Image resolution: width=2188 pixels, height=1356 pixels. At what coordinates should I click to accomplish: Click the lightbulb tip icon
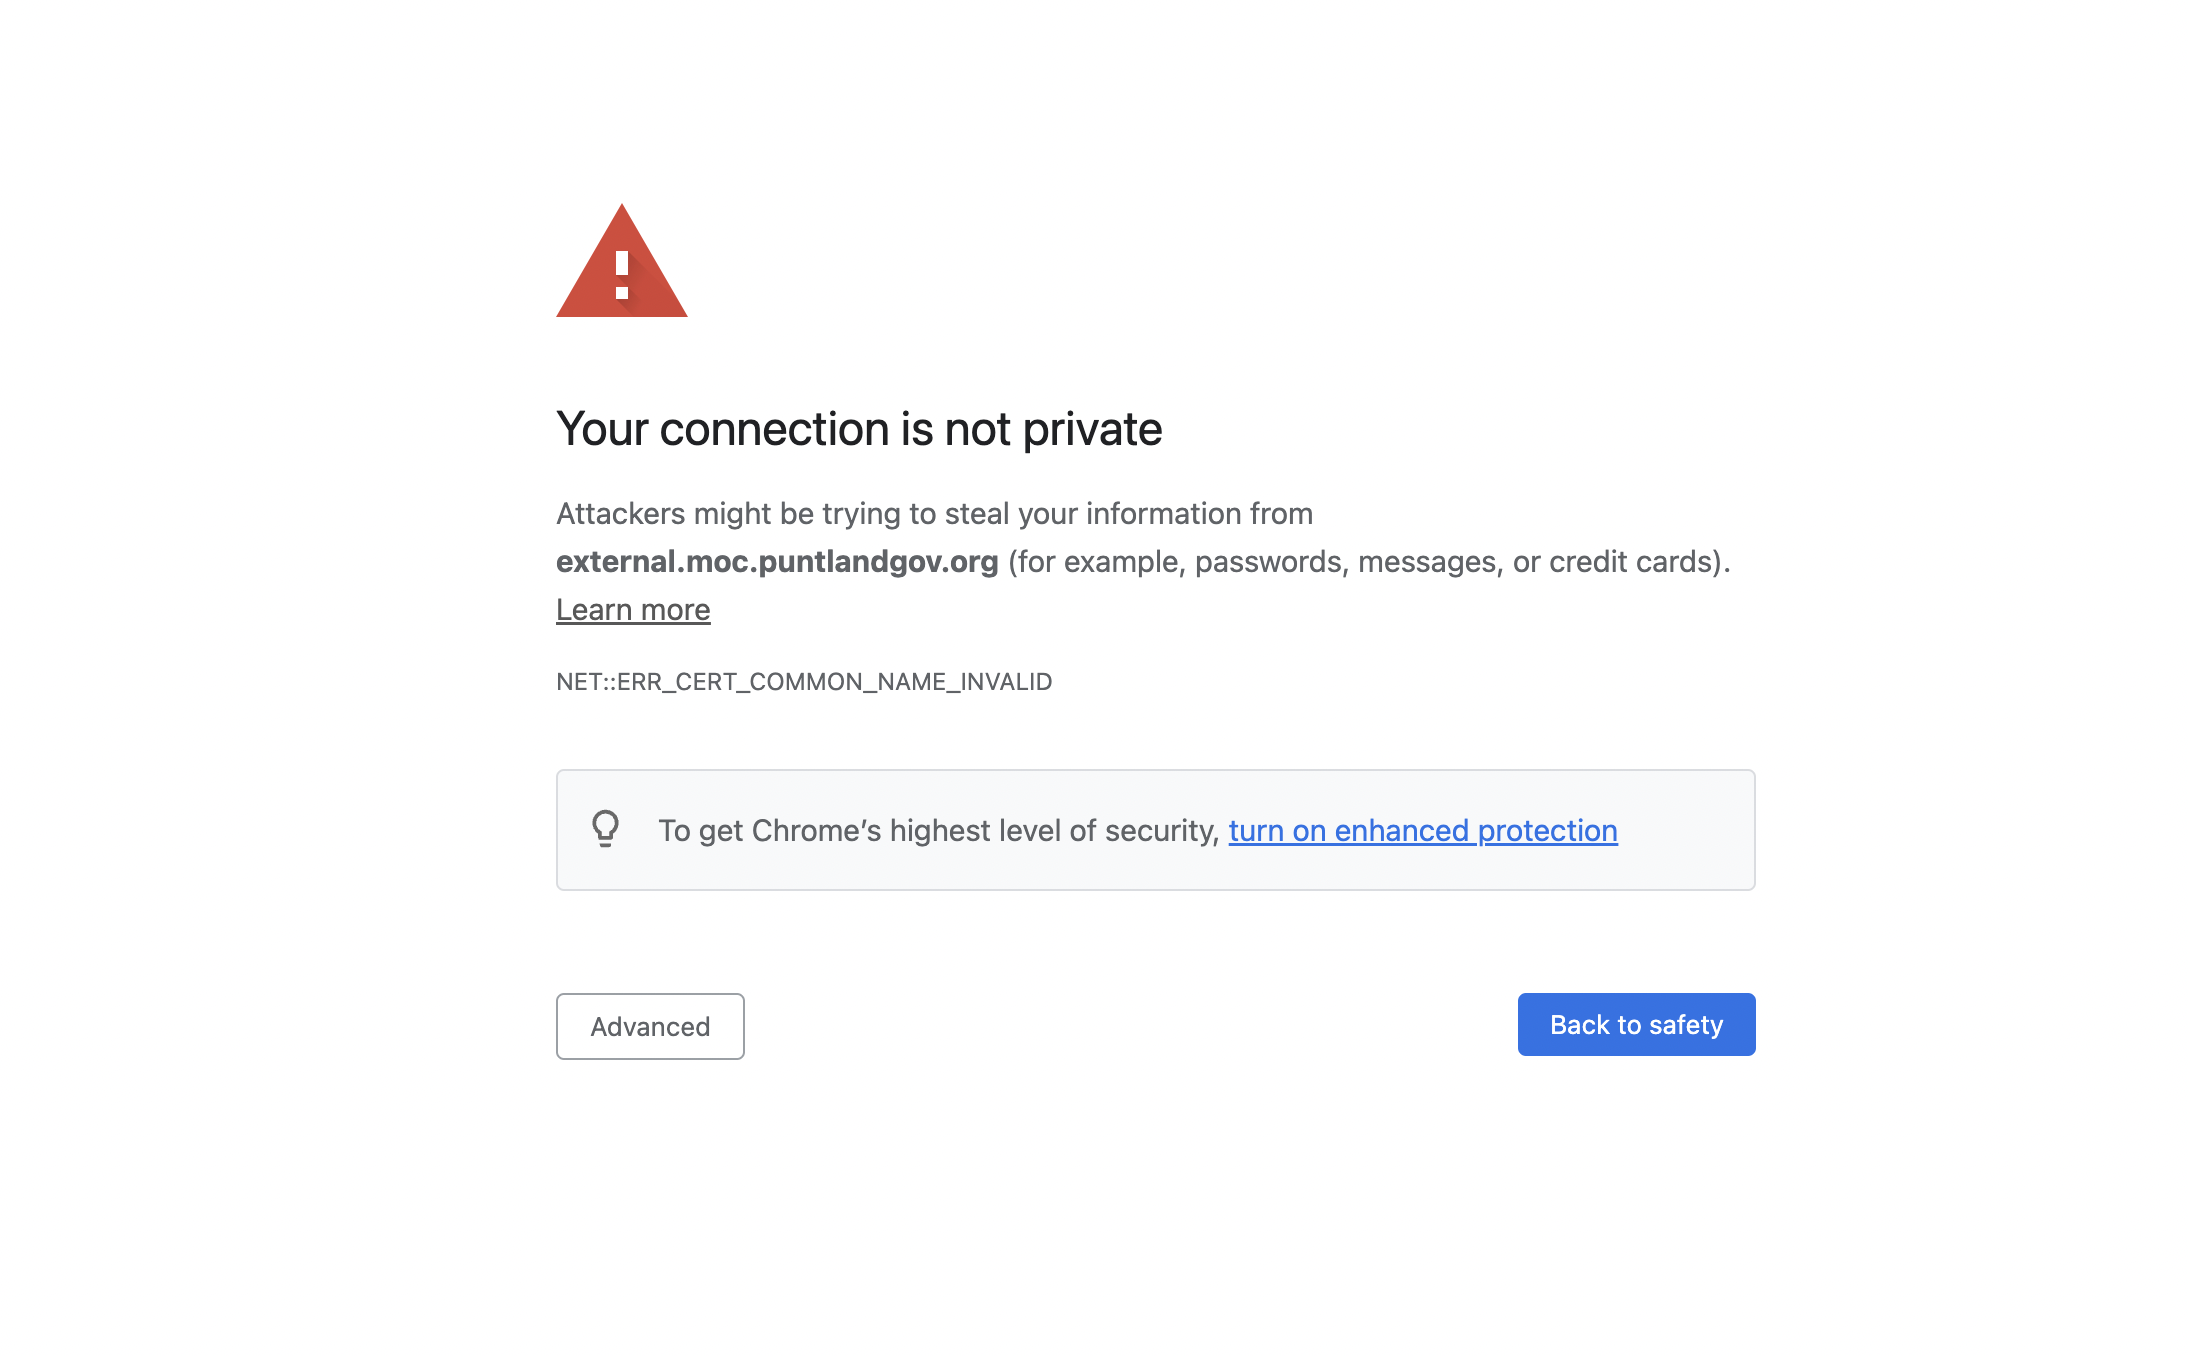pyautogui.click(x=605, y=829)
